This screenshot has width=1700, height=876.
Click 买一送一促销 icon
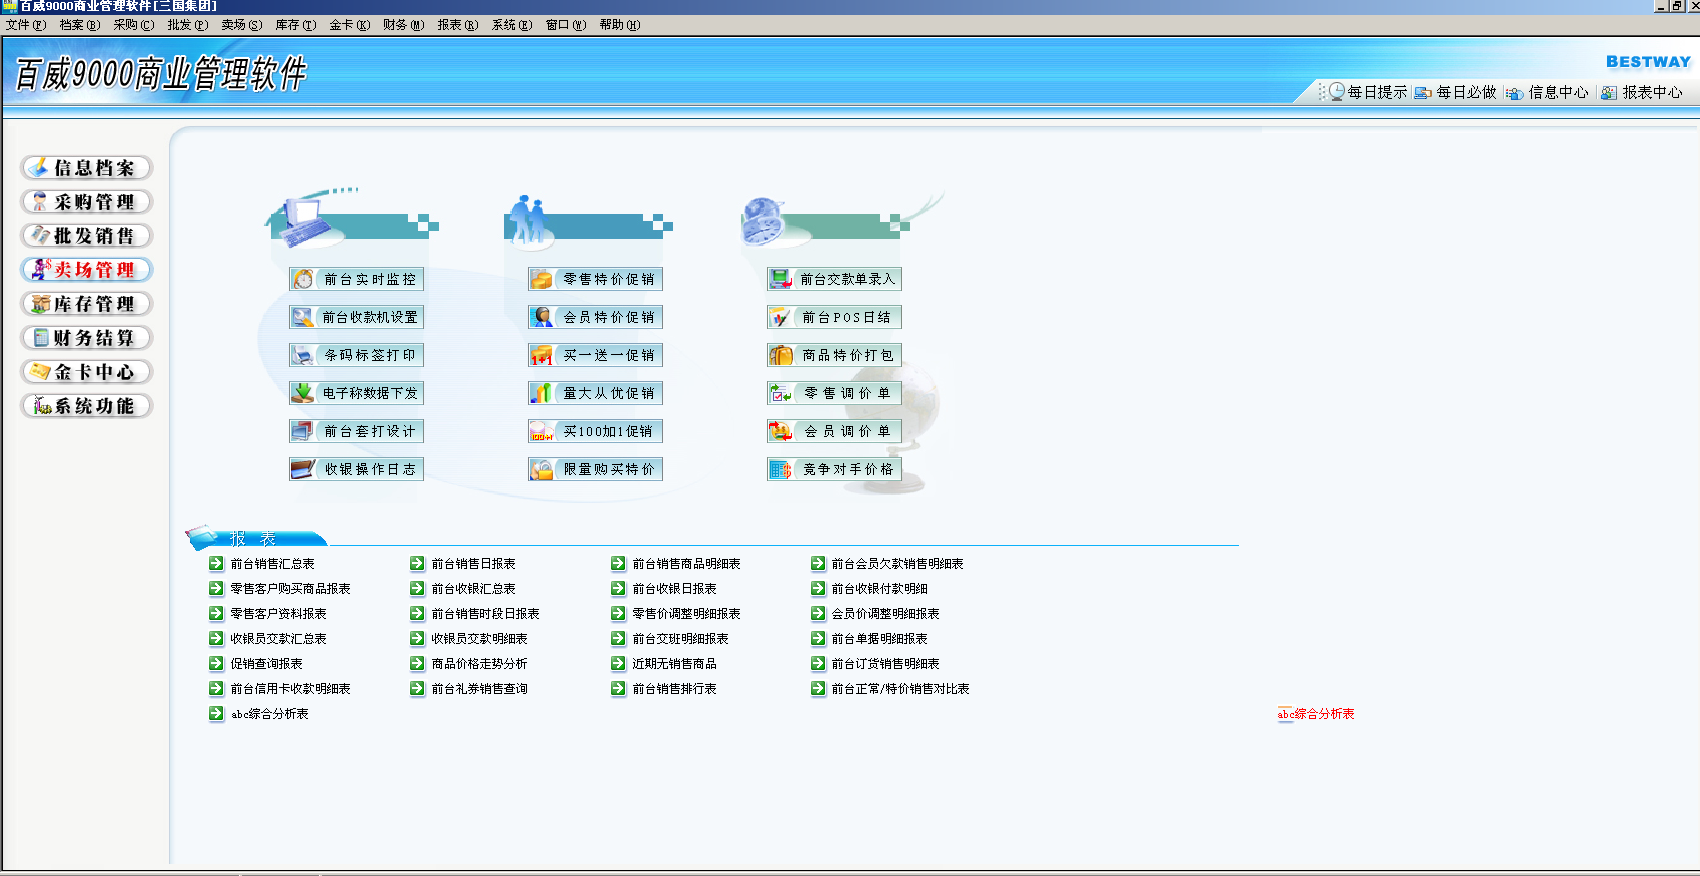click(x=542, y=355)
